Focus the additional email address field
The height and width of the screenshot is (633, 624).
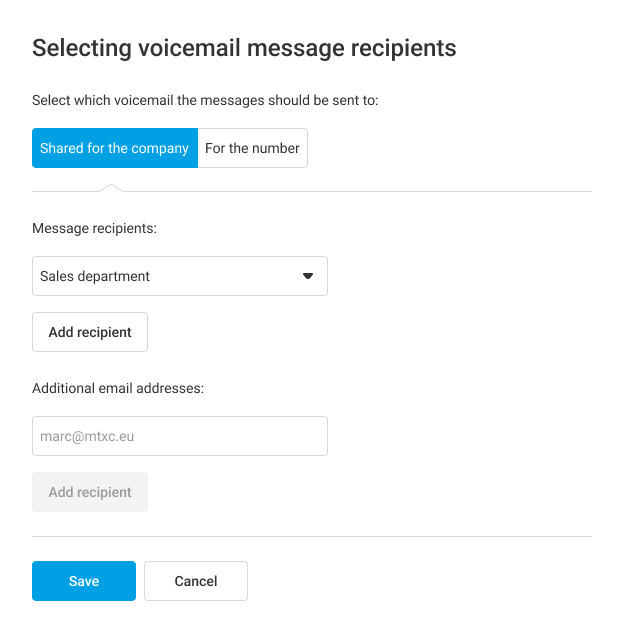[x=180, y=436]
